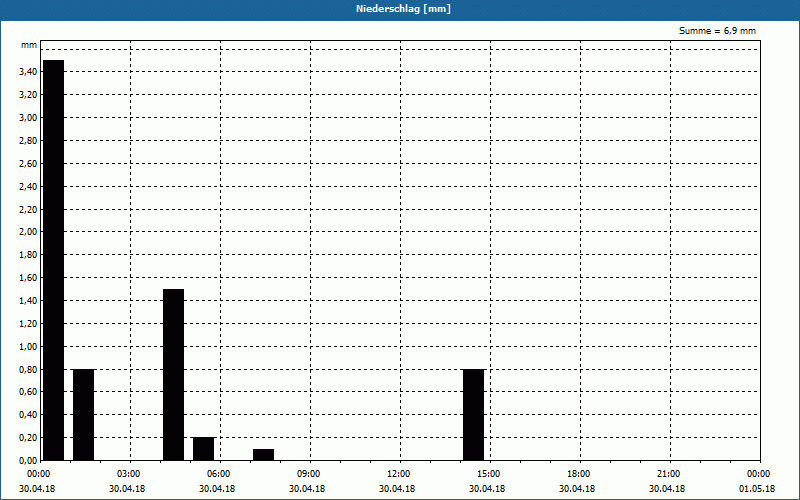Click the 18:00 time label
800x500 pixels.
click(x=579, y=474)
